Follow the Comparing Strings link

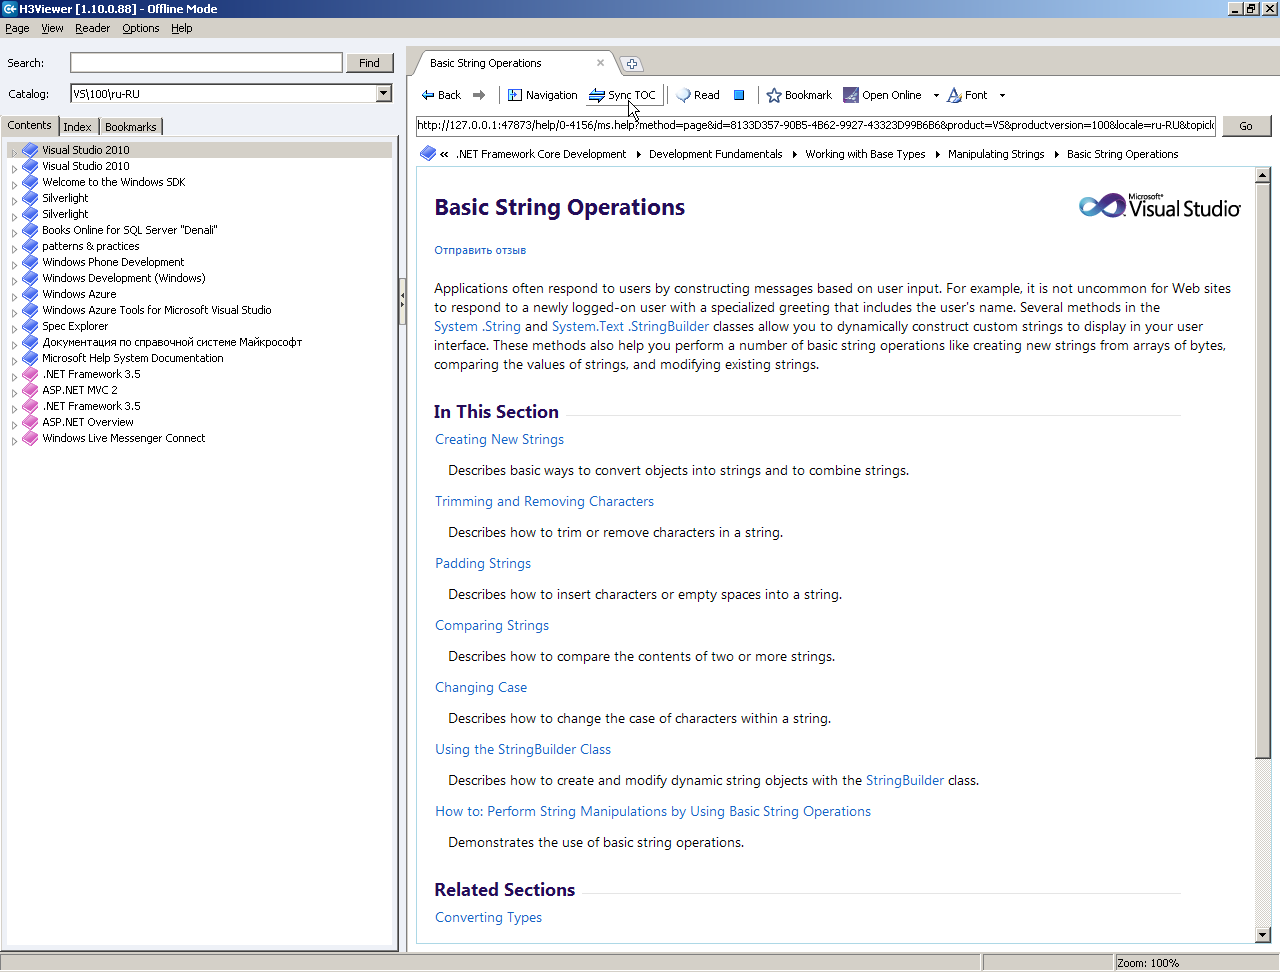coord(492,625)
